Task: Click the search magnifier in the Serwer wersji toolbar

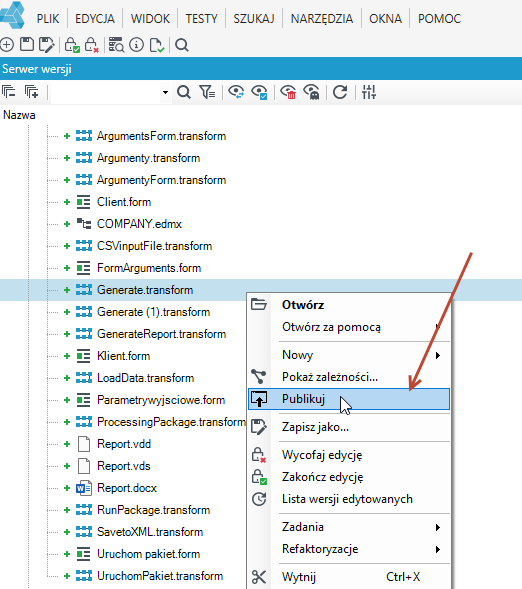Action: click(x=184, y=92)
